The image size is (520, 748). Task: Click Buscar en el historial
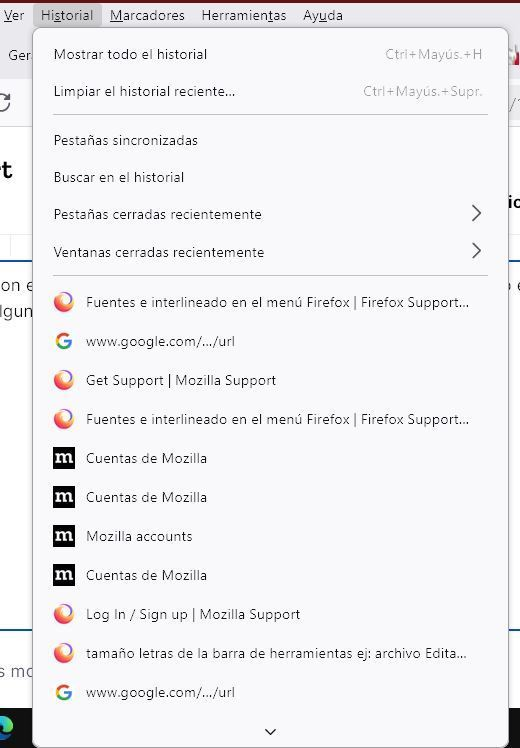point(270,177)
